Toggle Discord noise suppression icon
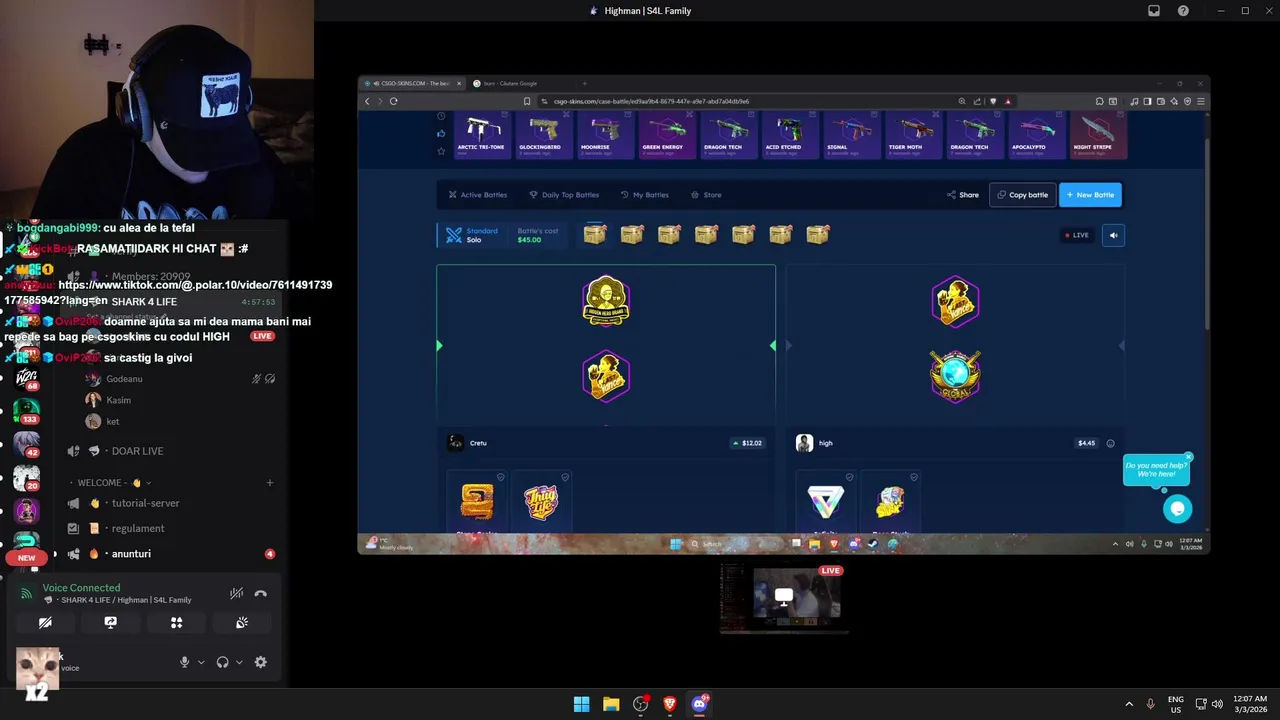1280x720 pixels. click(237, 594)
